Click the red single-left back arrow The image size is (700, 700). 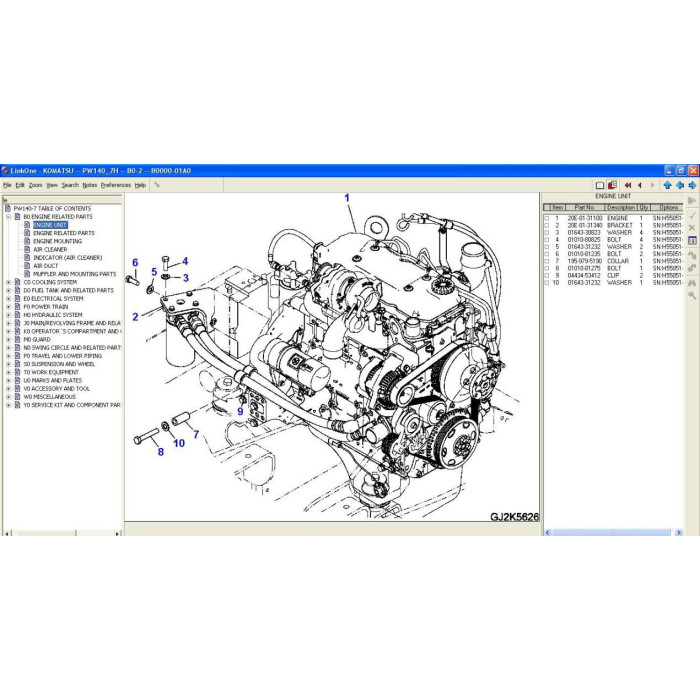click(640, 185)
